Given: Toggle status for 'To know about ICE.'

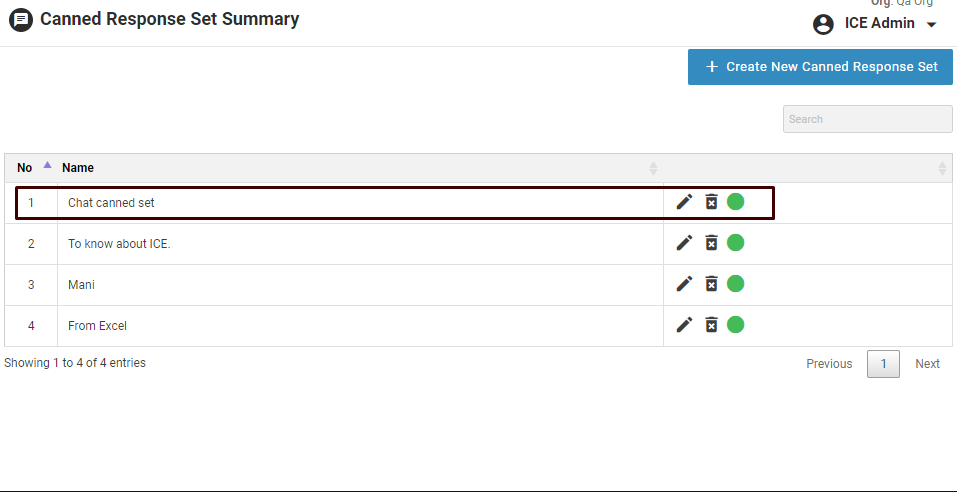Looking at the screenshot, I should 736,243.
